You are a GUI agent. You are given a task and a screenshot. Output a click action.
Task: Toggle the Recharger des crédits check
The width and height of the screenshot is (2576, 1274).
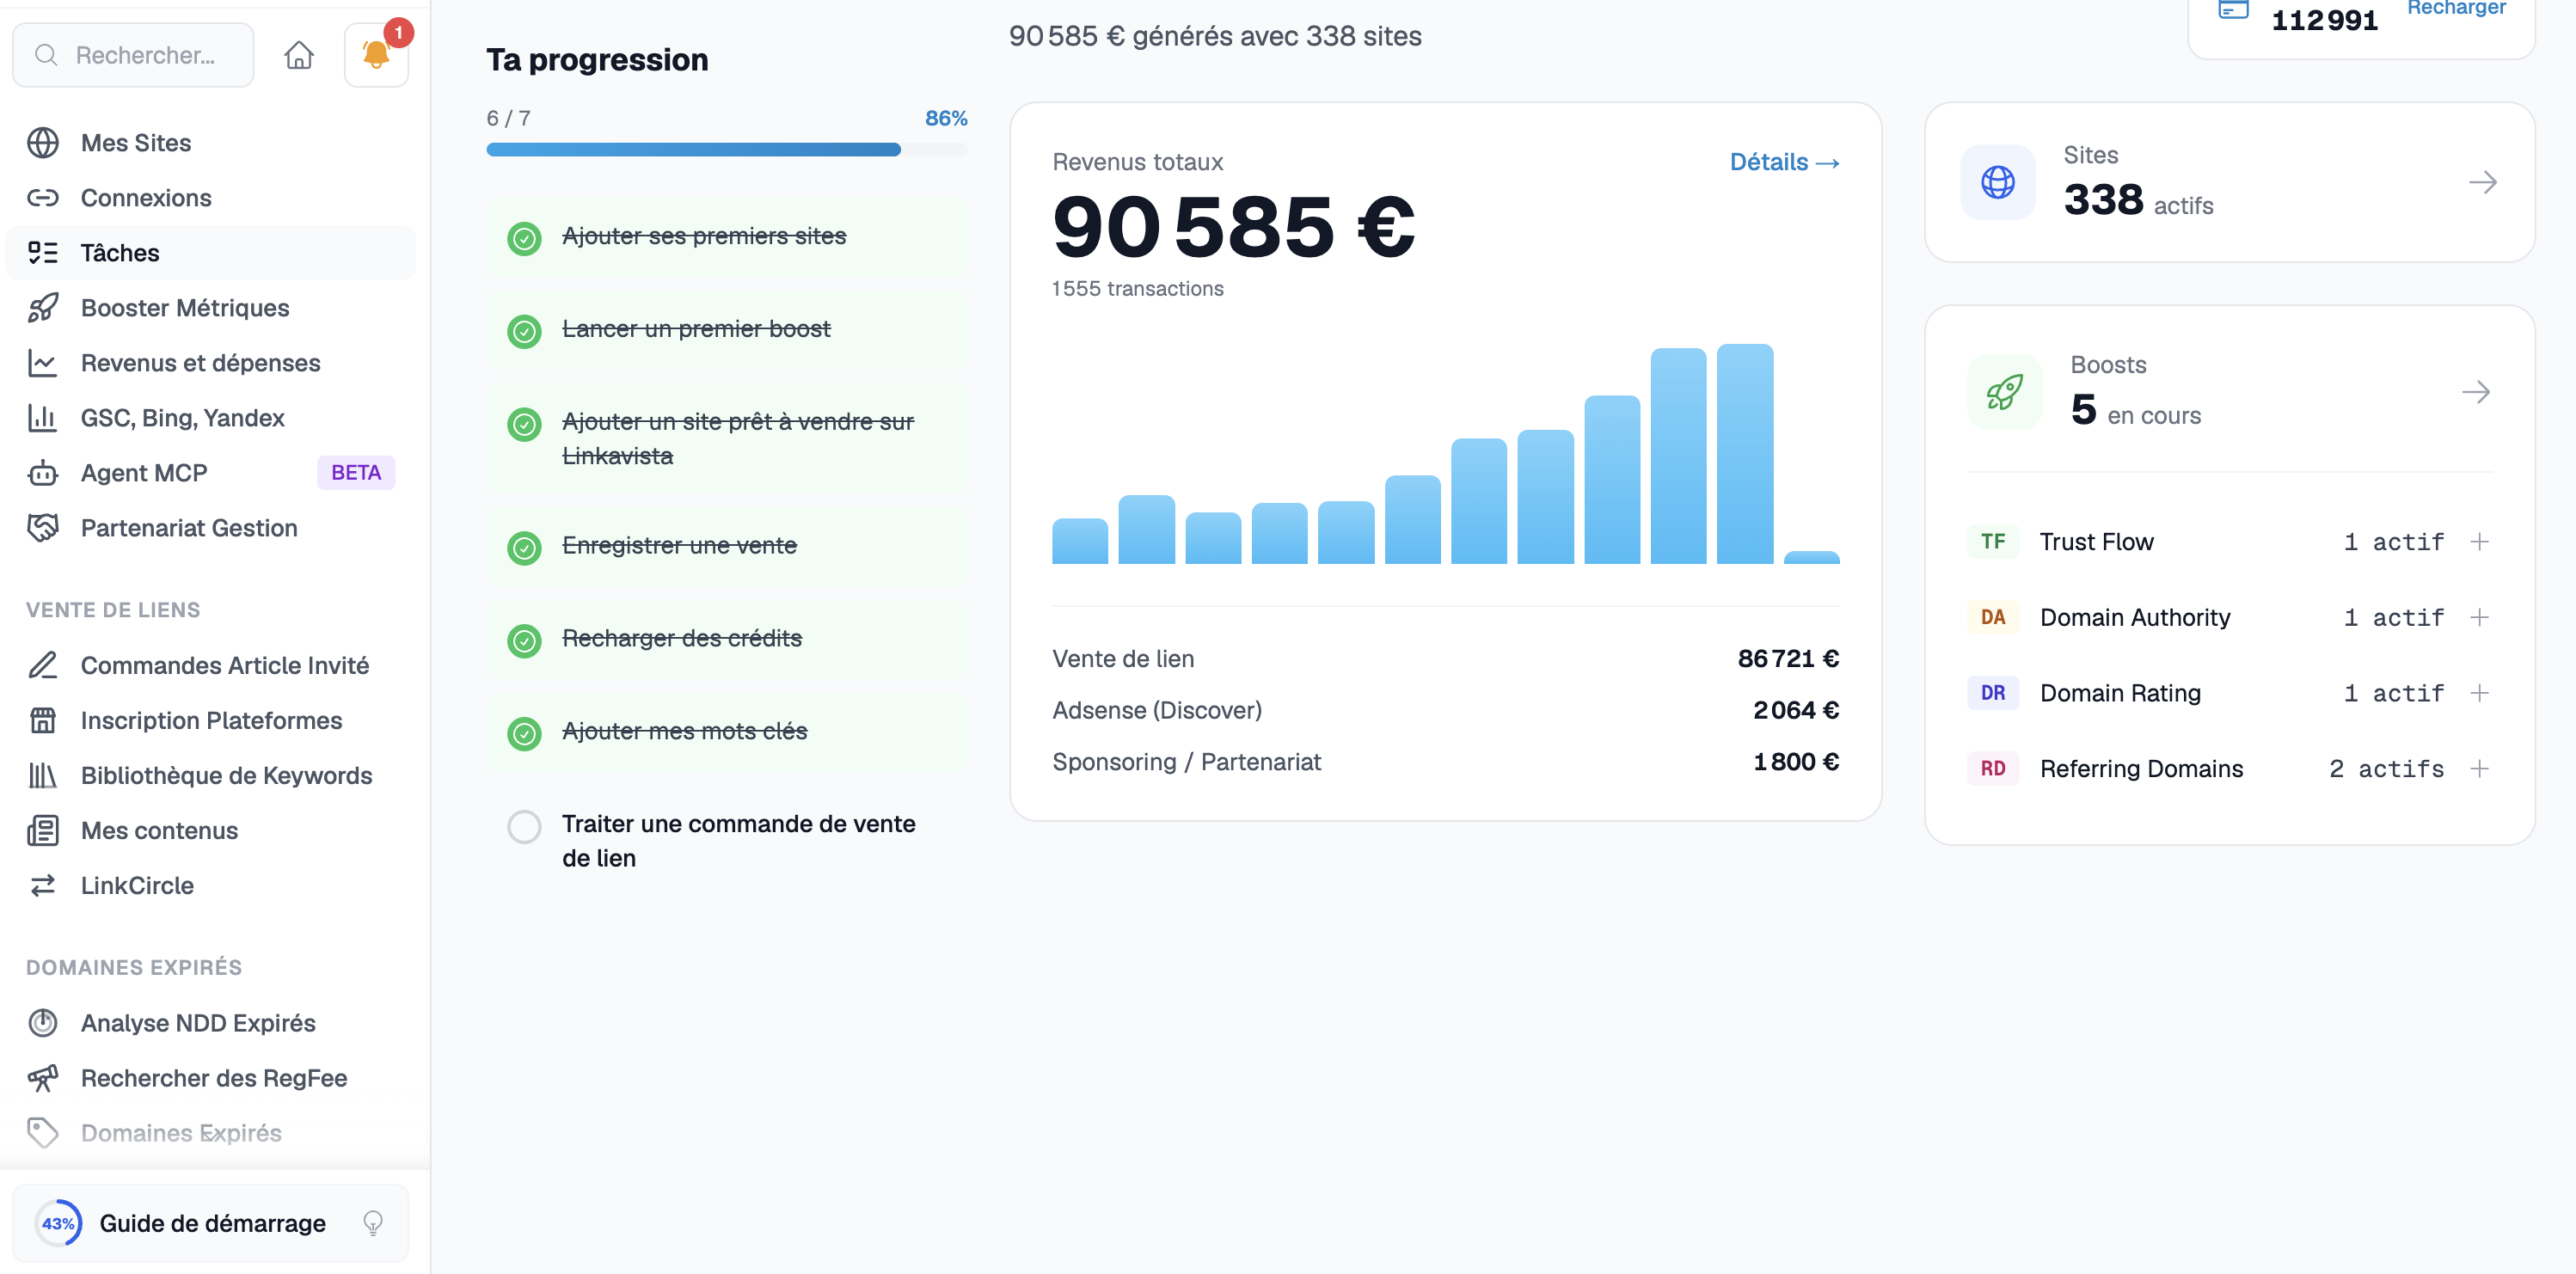coord(524,641)
